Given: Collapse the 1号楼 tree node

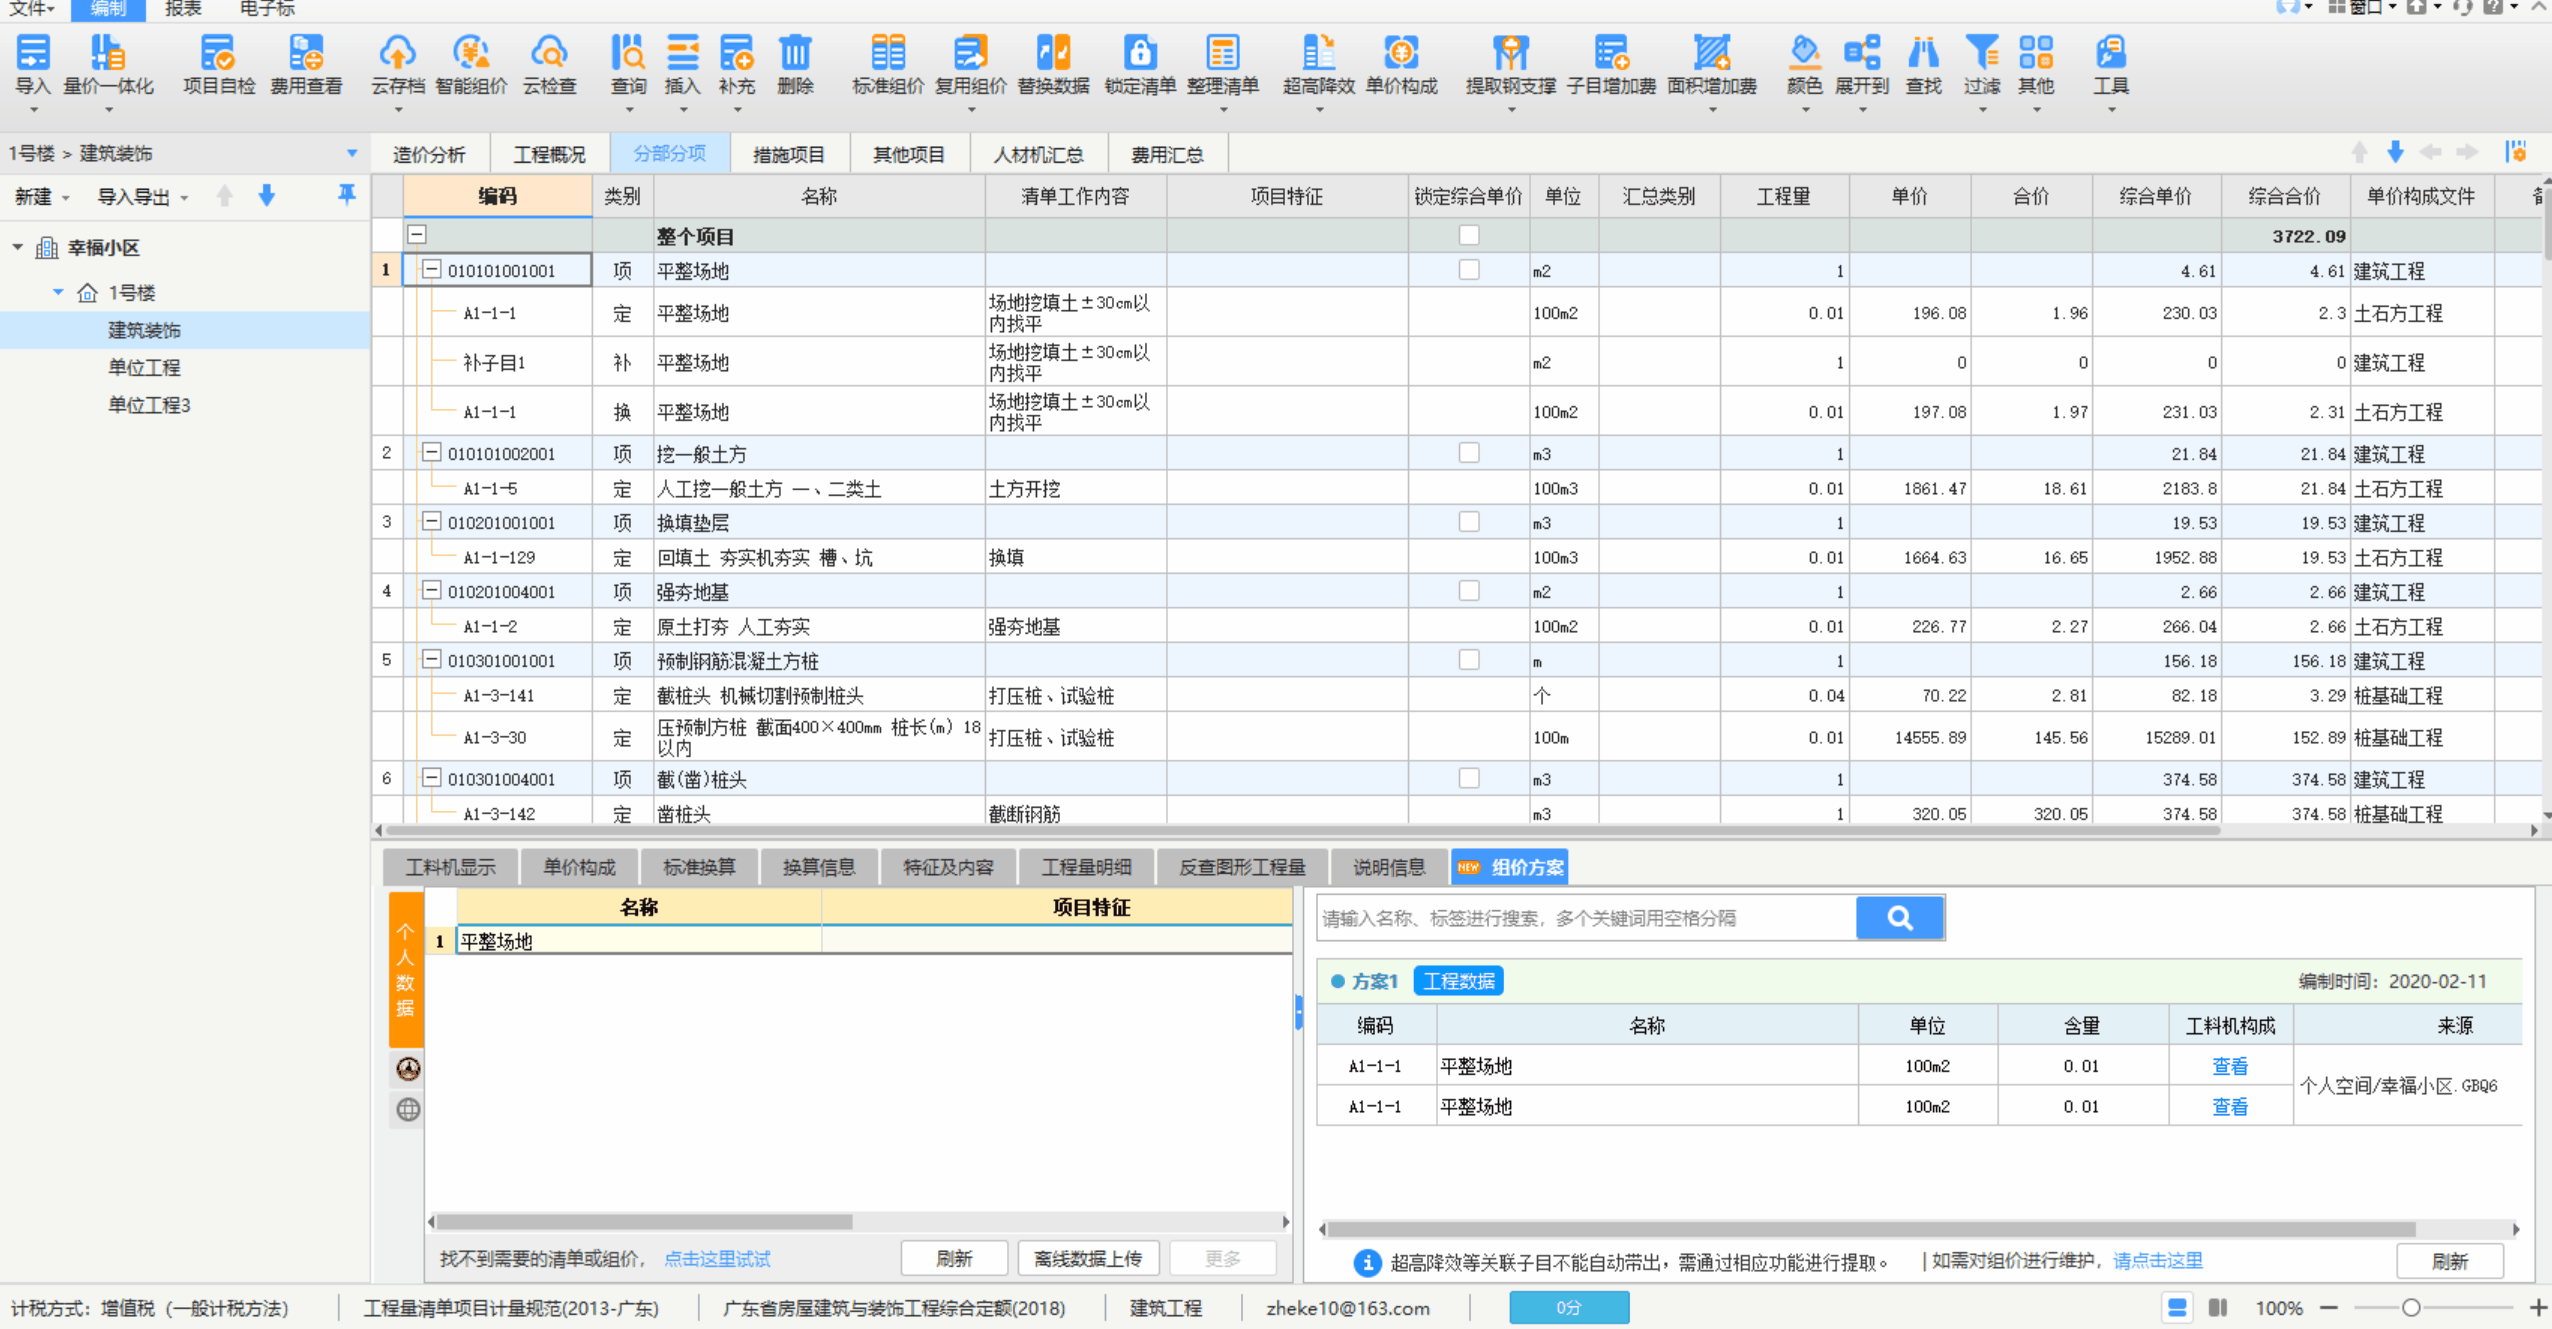Looking at the screenshot, I should tap(58, 292).
